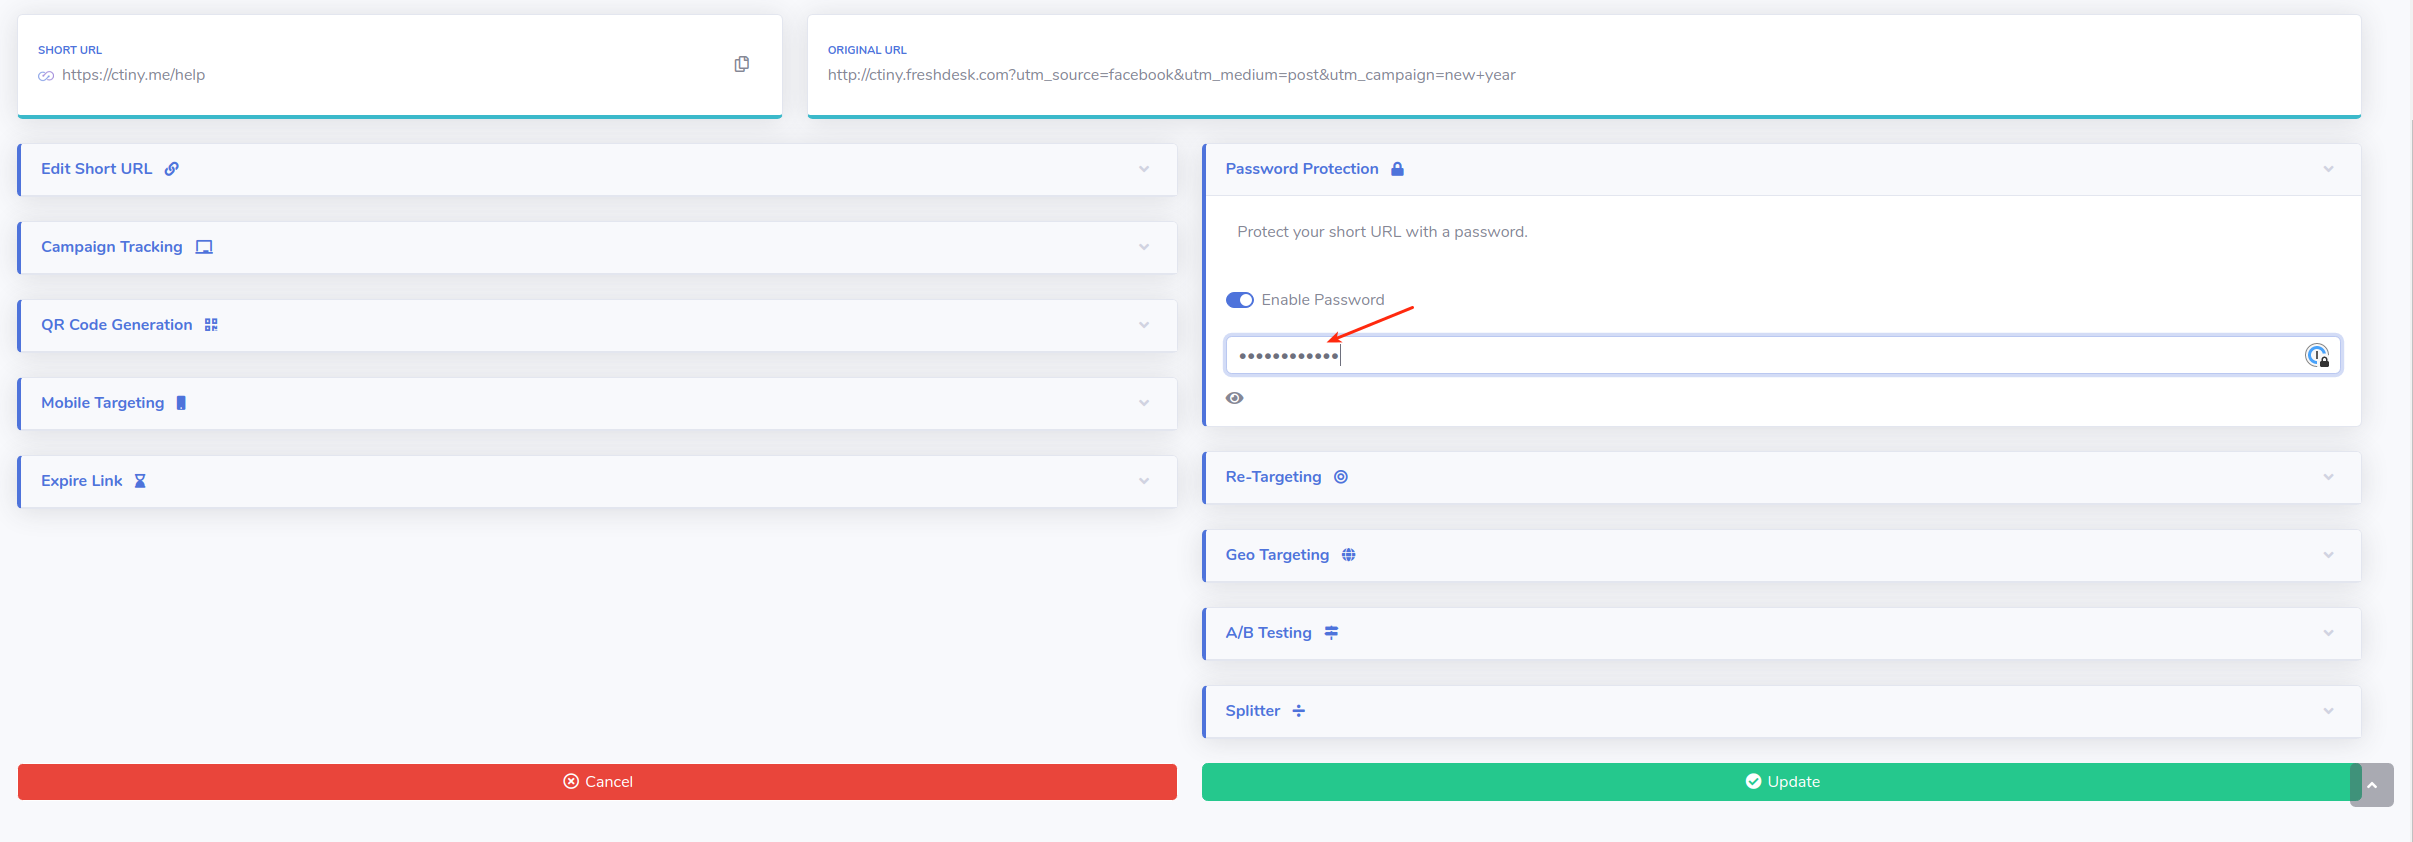Open the https://ctiny.me/help short link
The height and width of the screenshot is (842, 2413).
point(133,75)
